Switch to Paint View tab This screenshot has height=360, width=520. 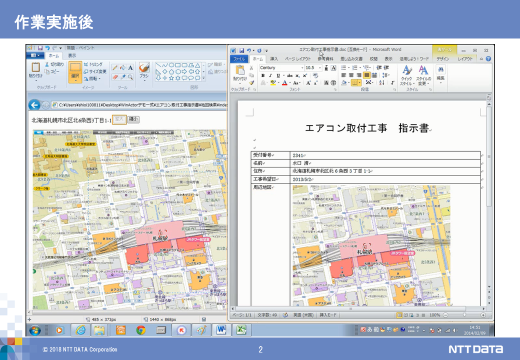(x=72, y=55)
